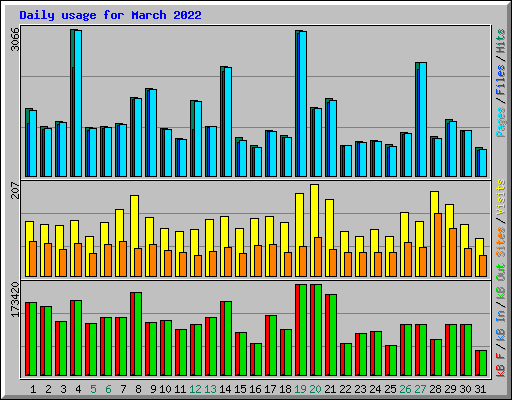This screenshot has width=512, height=400.
Task: Click weekend day label 6
Action: click(x=108, y=389)
